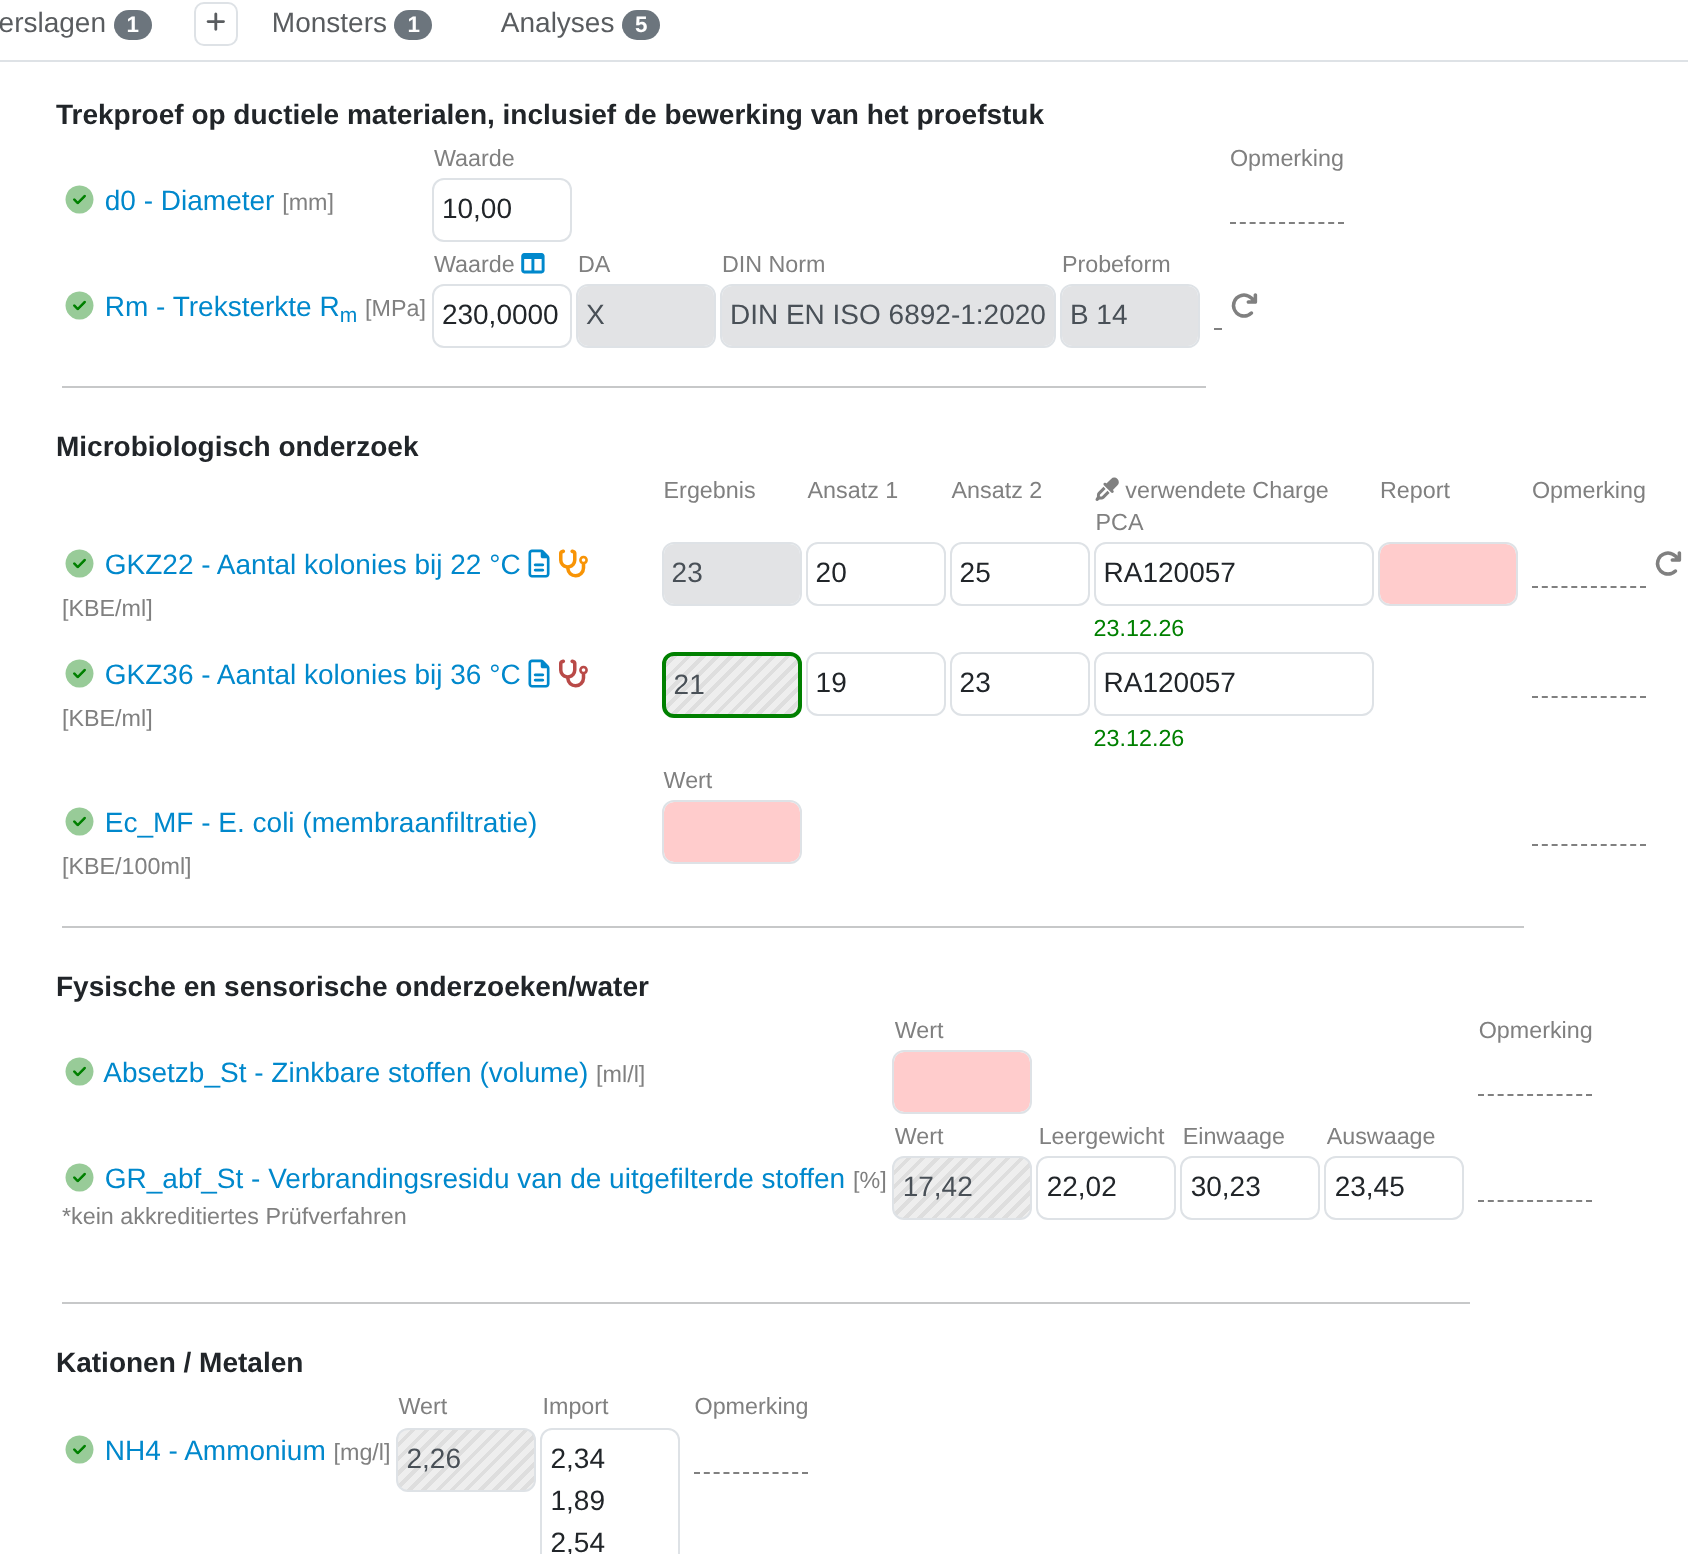Screen dimensions: 1688x1554
Task: Open document icon next to GKZ22
Action: (x=538, y=564)
